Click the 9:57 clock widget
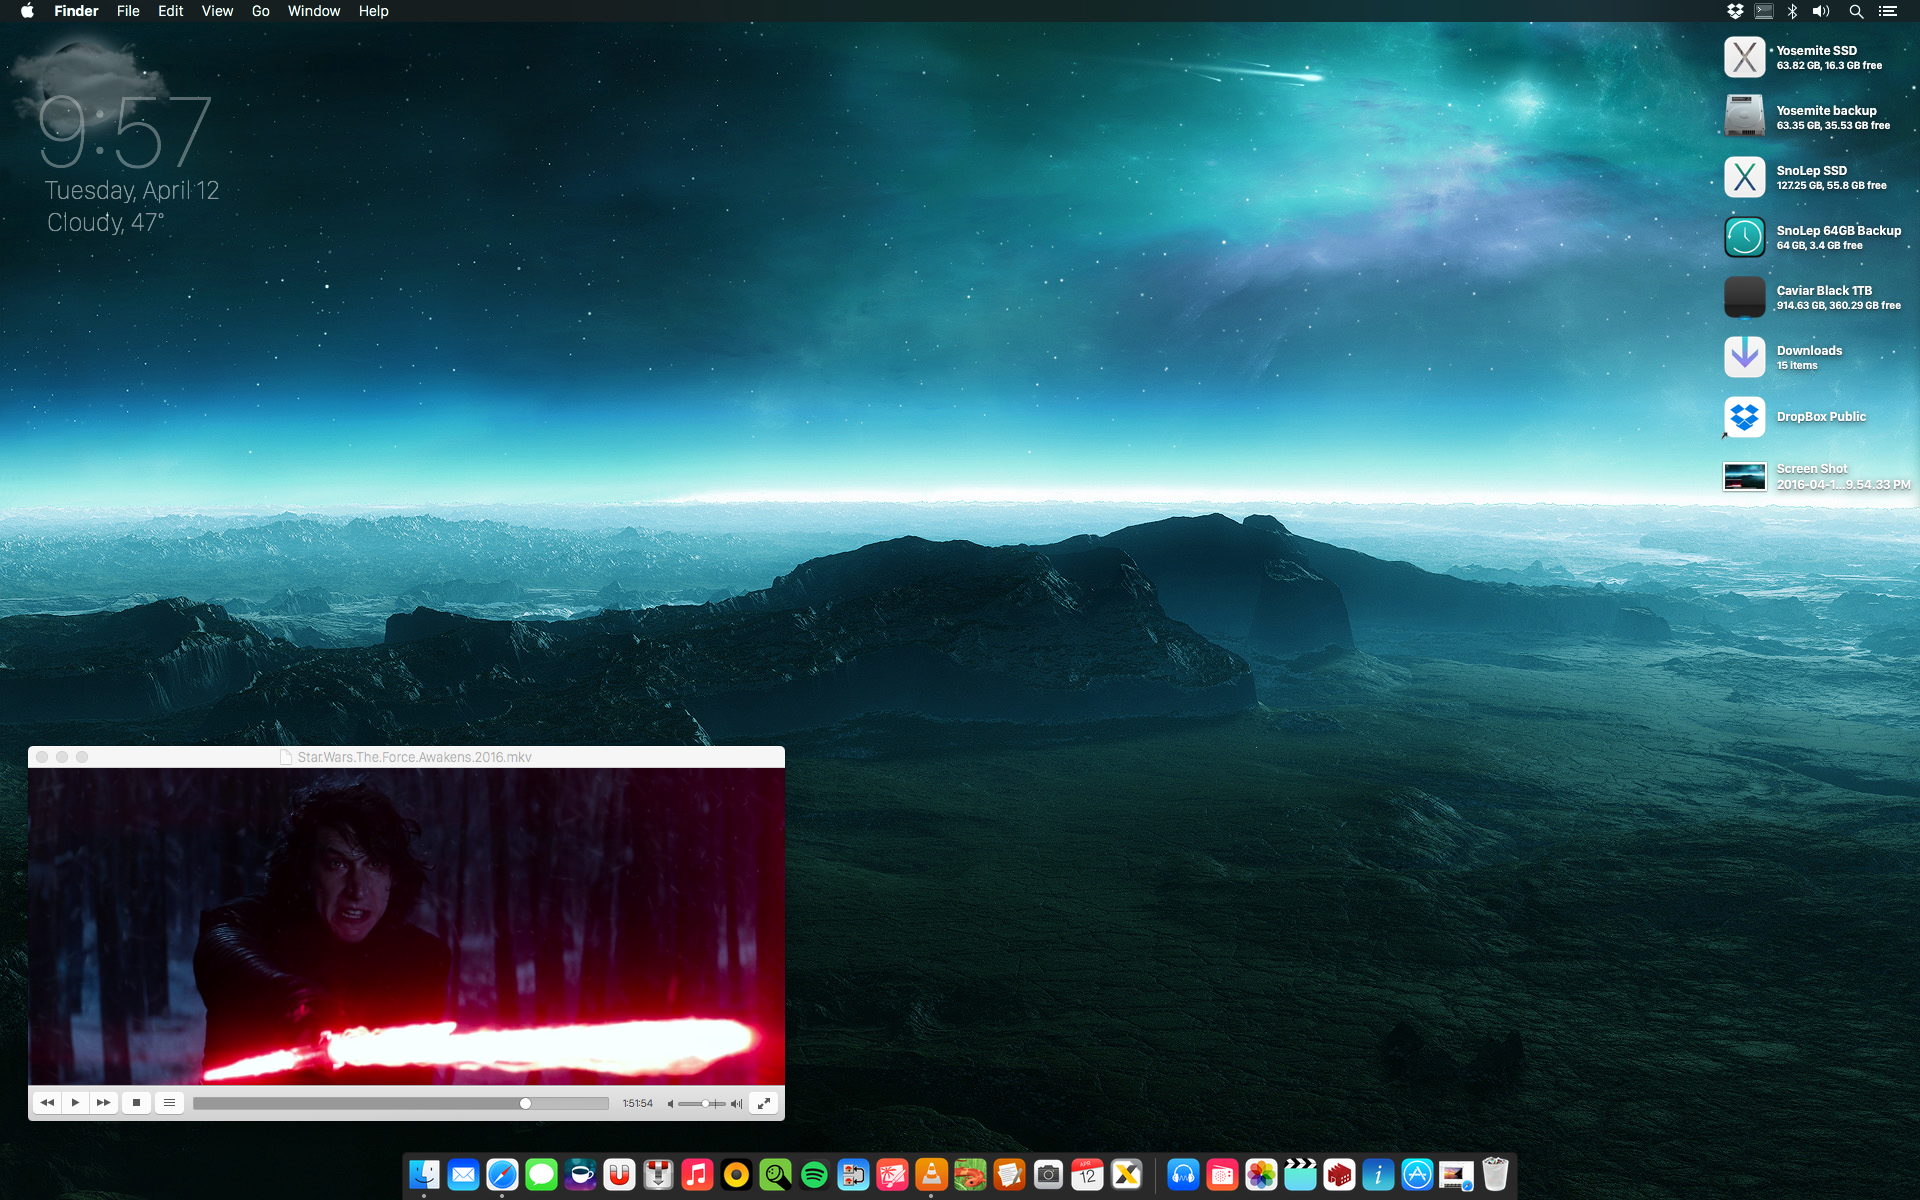Screen dimensions: 1920x1200 point(125,132)
